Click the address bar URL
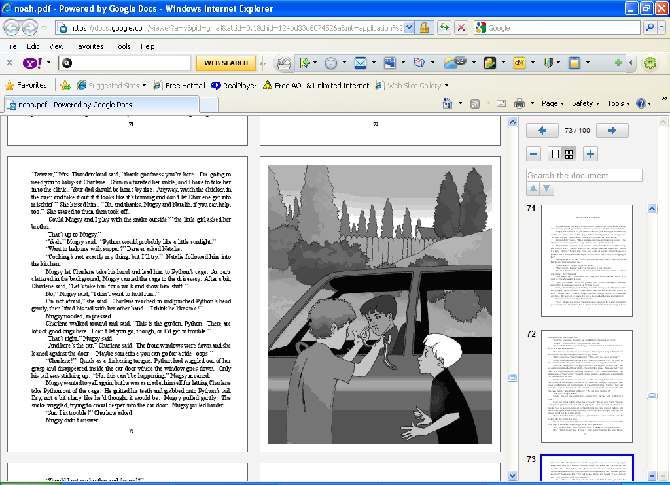 click(x=233, y=28)
